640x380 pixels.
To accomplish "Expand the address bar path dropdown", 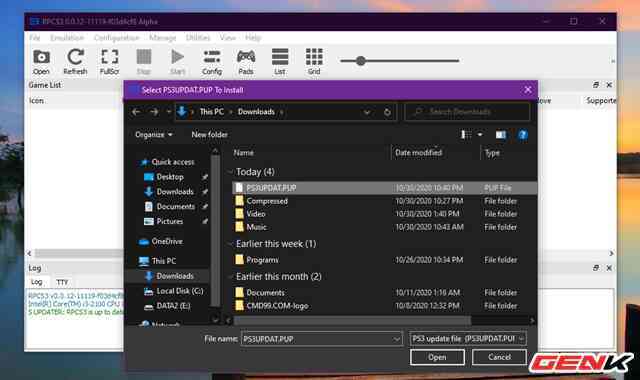I will [x=367, y=112].
